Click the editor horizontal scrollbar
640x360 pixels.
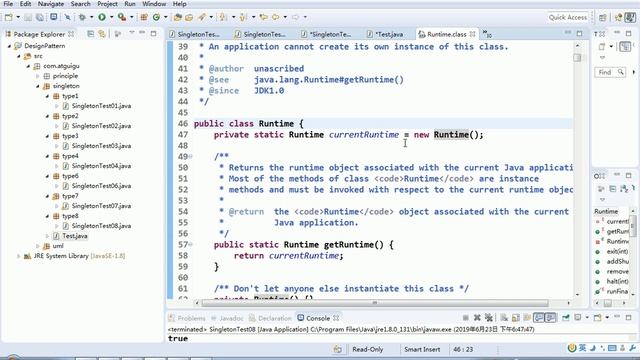click(375, 303)
